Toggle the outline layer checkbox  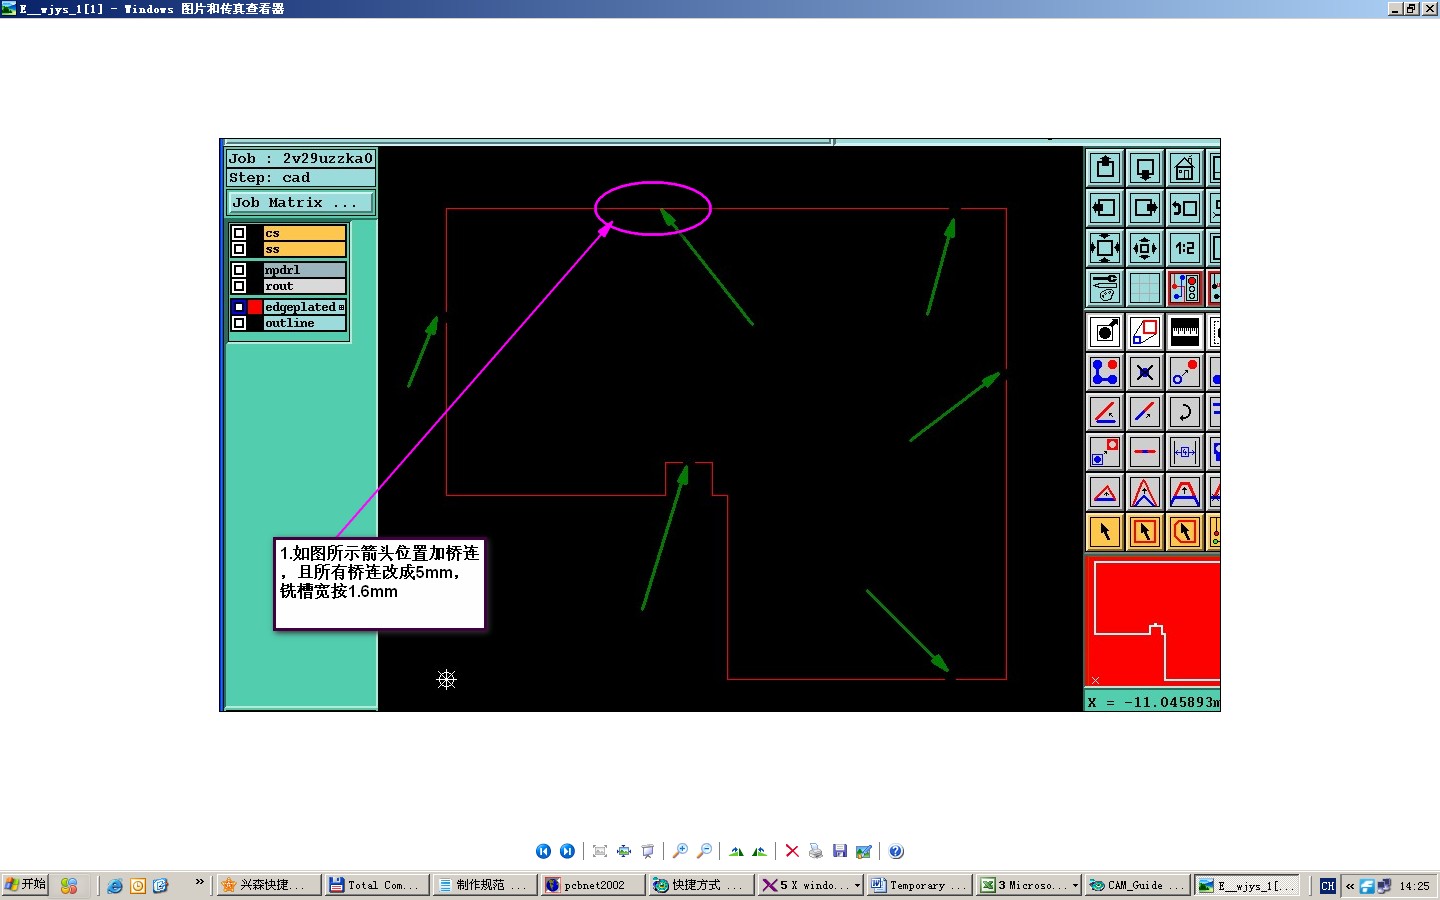point(239,323)
